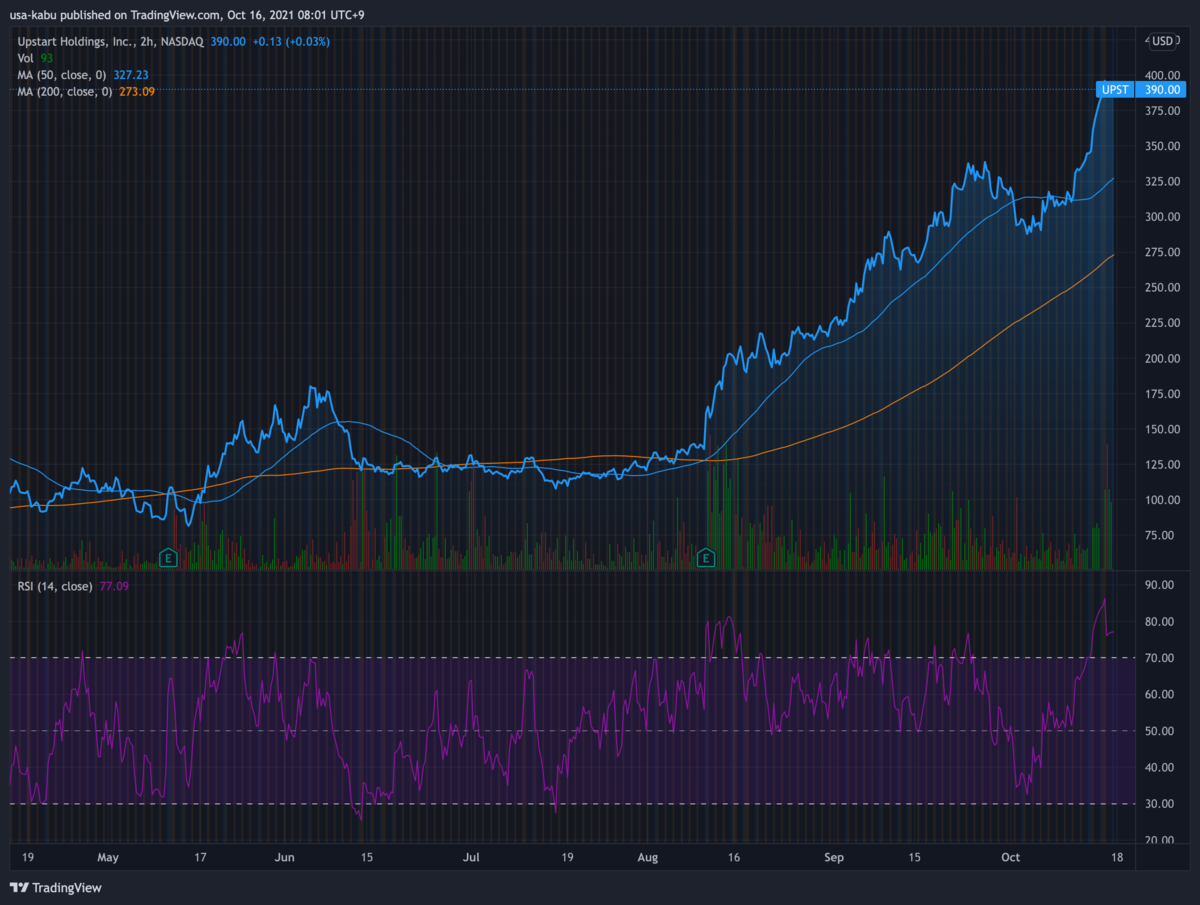Click the May label on time axis
Viewport: 1200px width, 905px height.
[x=108, y=857]
